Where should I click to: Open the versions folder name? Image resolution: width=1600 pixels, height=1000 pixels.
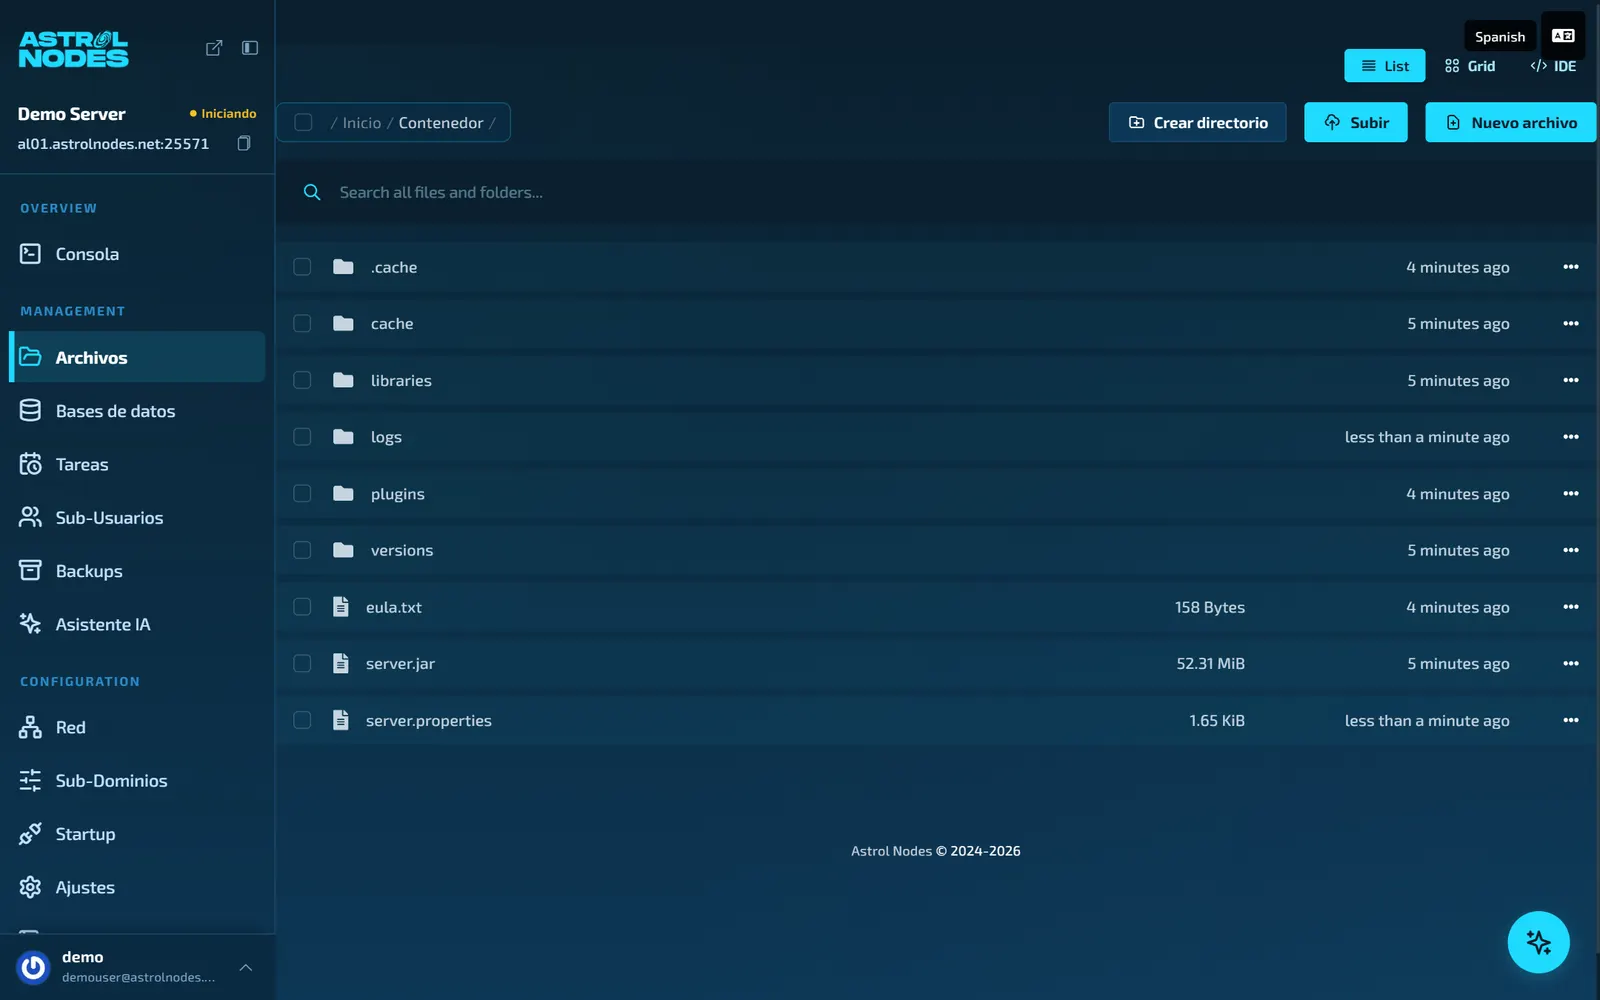[x=402, y=550]
